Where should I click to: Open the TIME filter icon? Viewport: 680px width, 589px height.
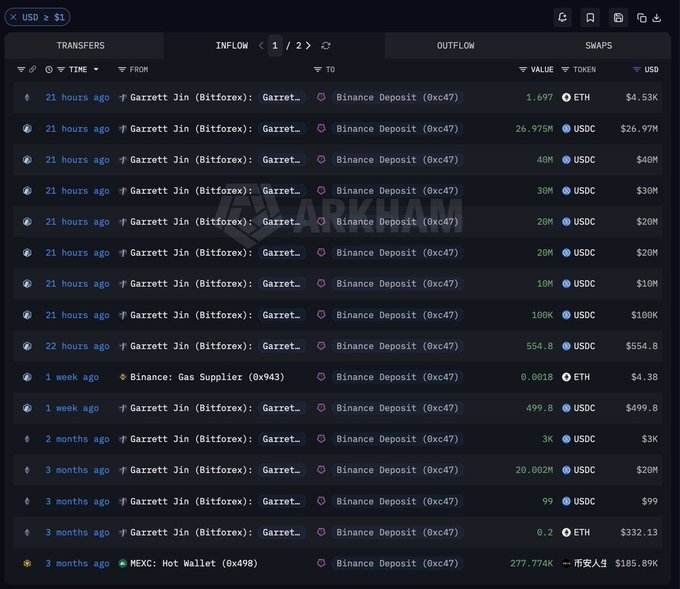[x=61, y=69]
